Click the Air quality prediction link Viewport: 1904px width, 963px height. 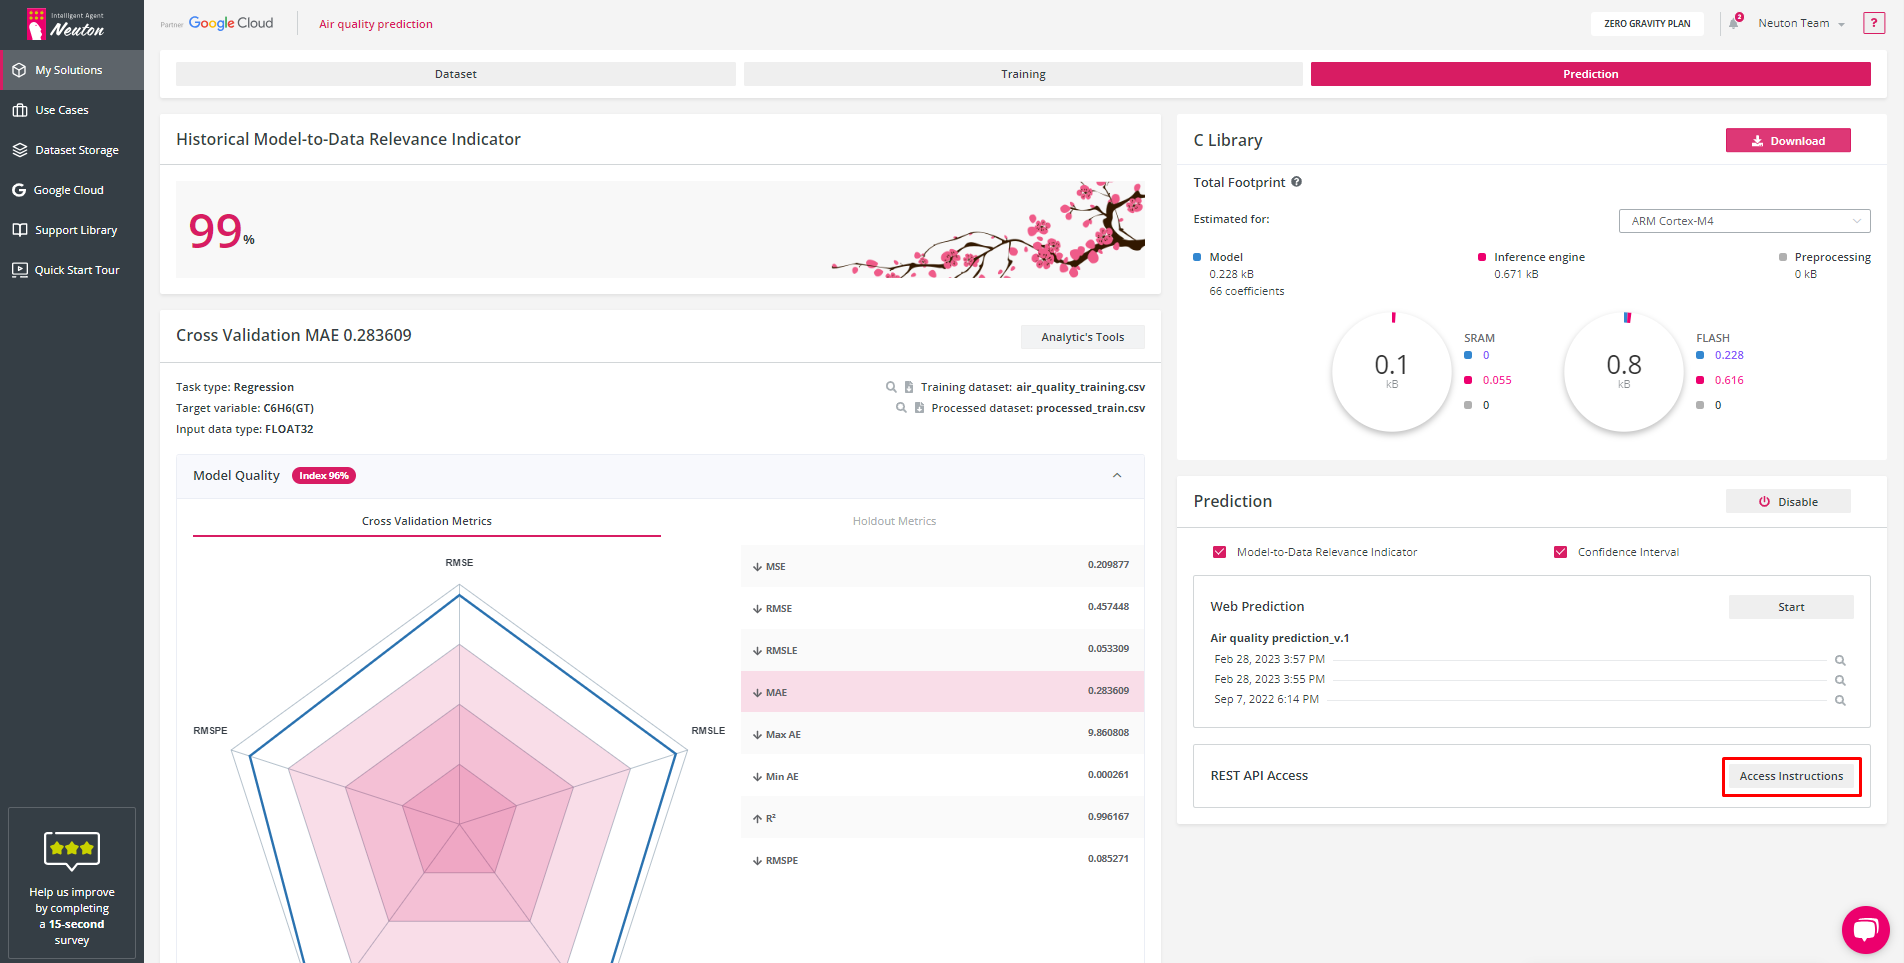(376, 24)
